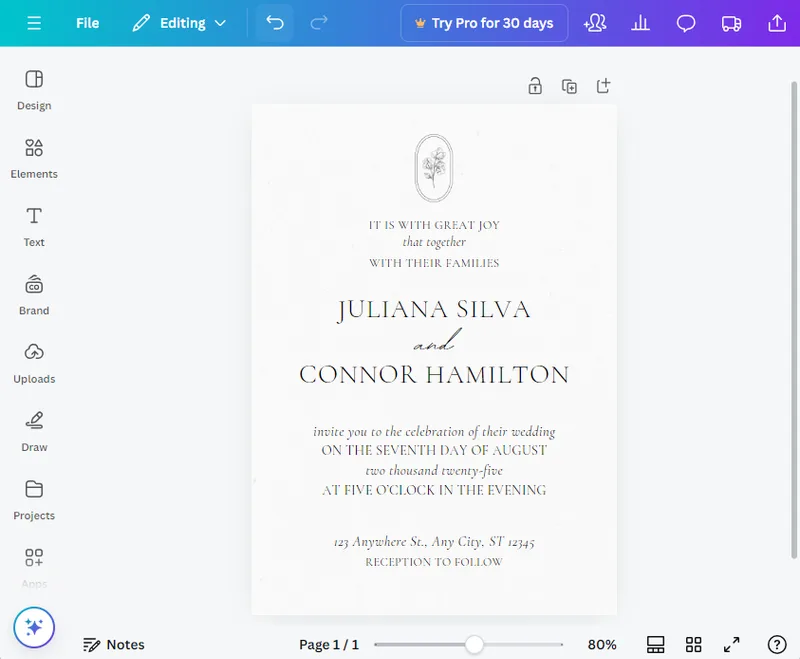Open the Canva AI assistant
Screen dimensions: 800x659
[x=33, y=627]
